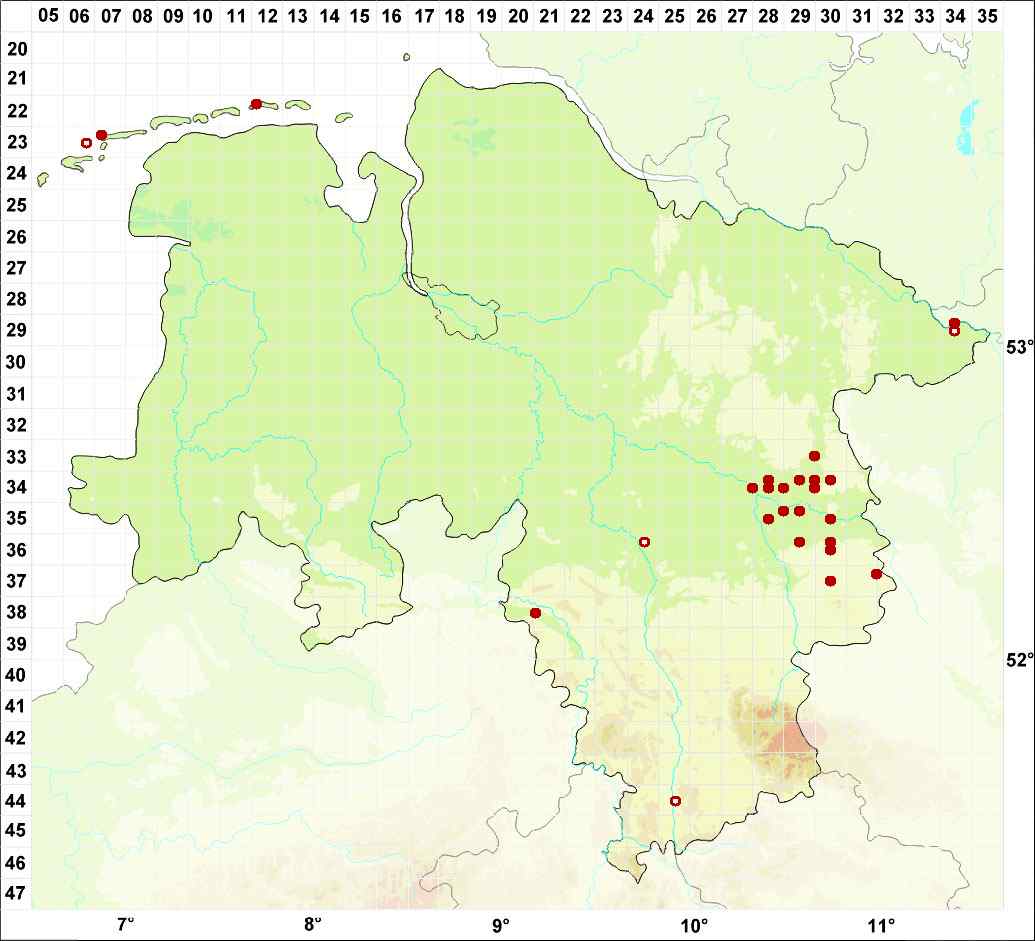The width and height of the screenshot is (1035, 941).
Task: Click the 52° latitude label
Action: click(x=1019, y=660)
